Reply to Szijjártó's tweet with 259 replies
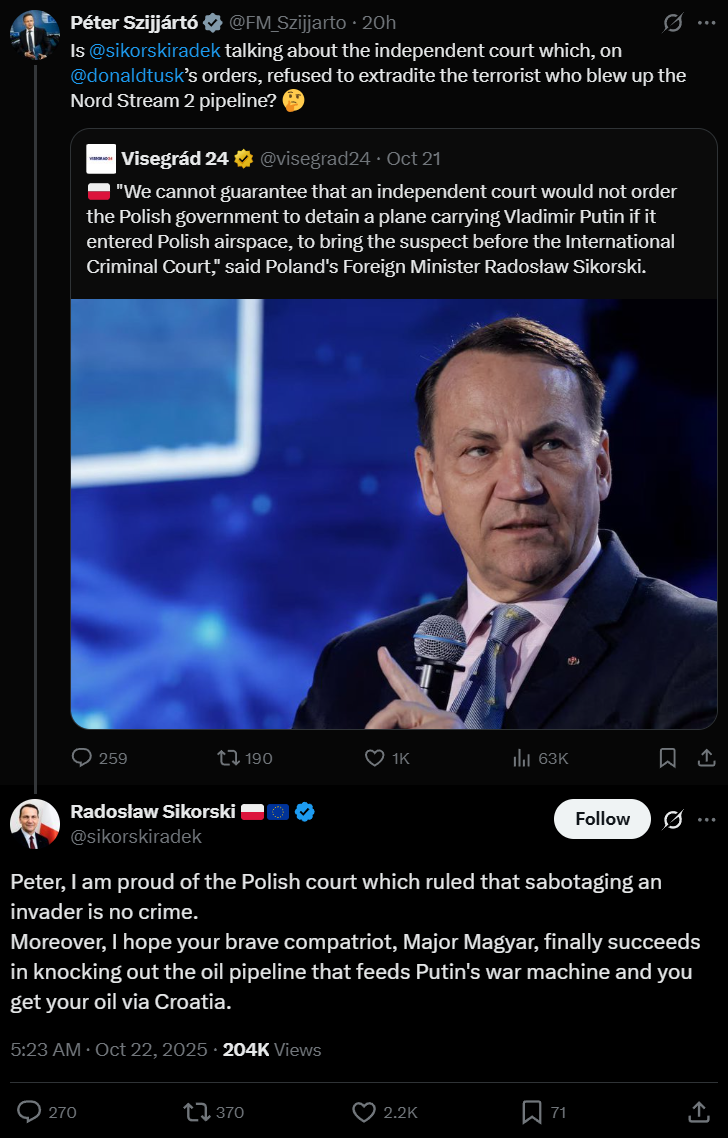This screenshot has width=728, height=1138. pyautogui.click(x=83, y=758)
